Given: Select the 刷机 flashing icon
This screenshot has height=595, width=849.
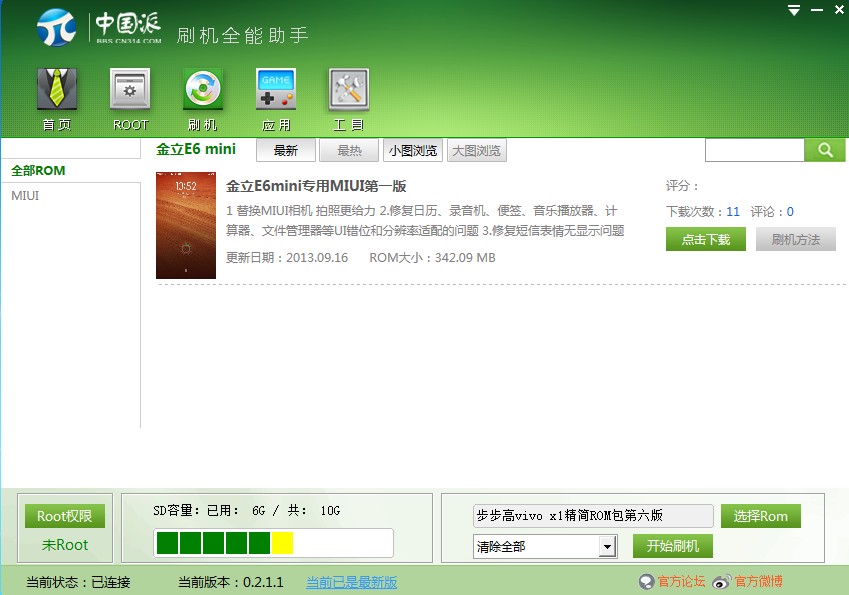Looking at the screenshot, I should coord(203,89).
